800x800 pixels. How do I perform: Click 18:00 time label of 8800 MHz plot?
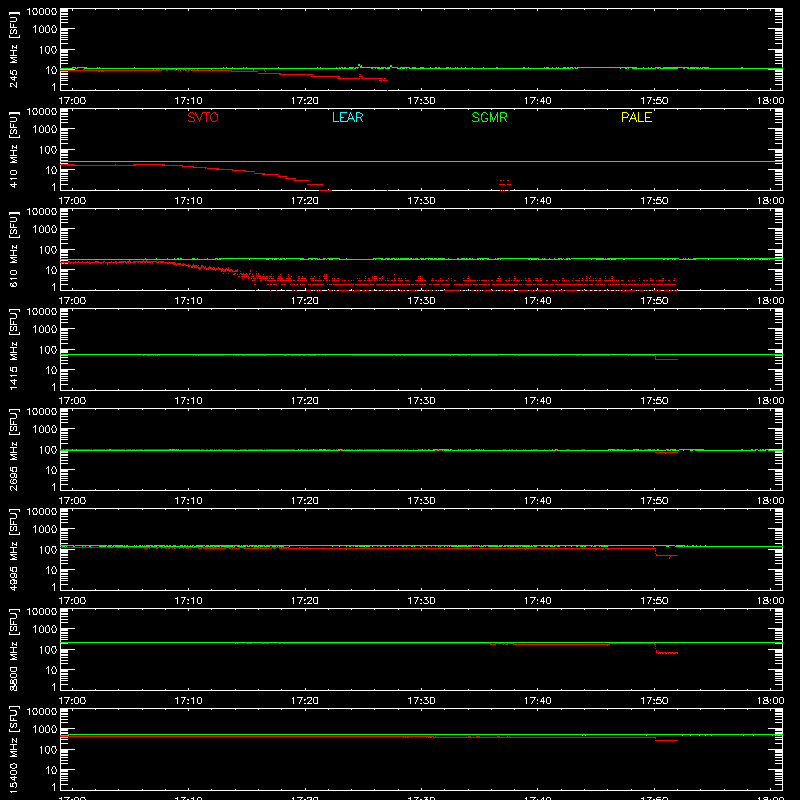770,701
